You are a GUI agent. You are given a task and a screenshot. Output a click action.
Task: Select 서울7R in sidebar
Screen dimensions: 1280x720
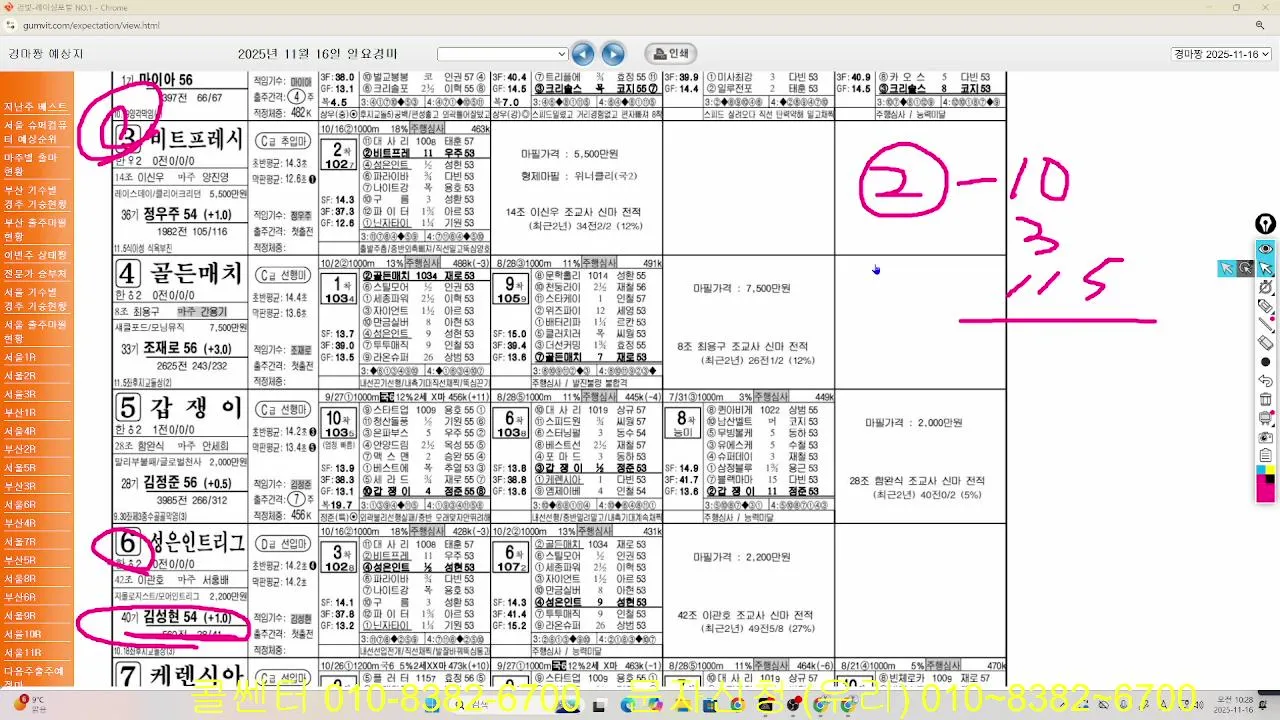point(20,542)
